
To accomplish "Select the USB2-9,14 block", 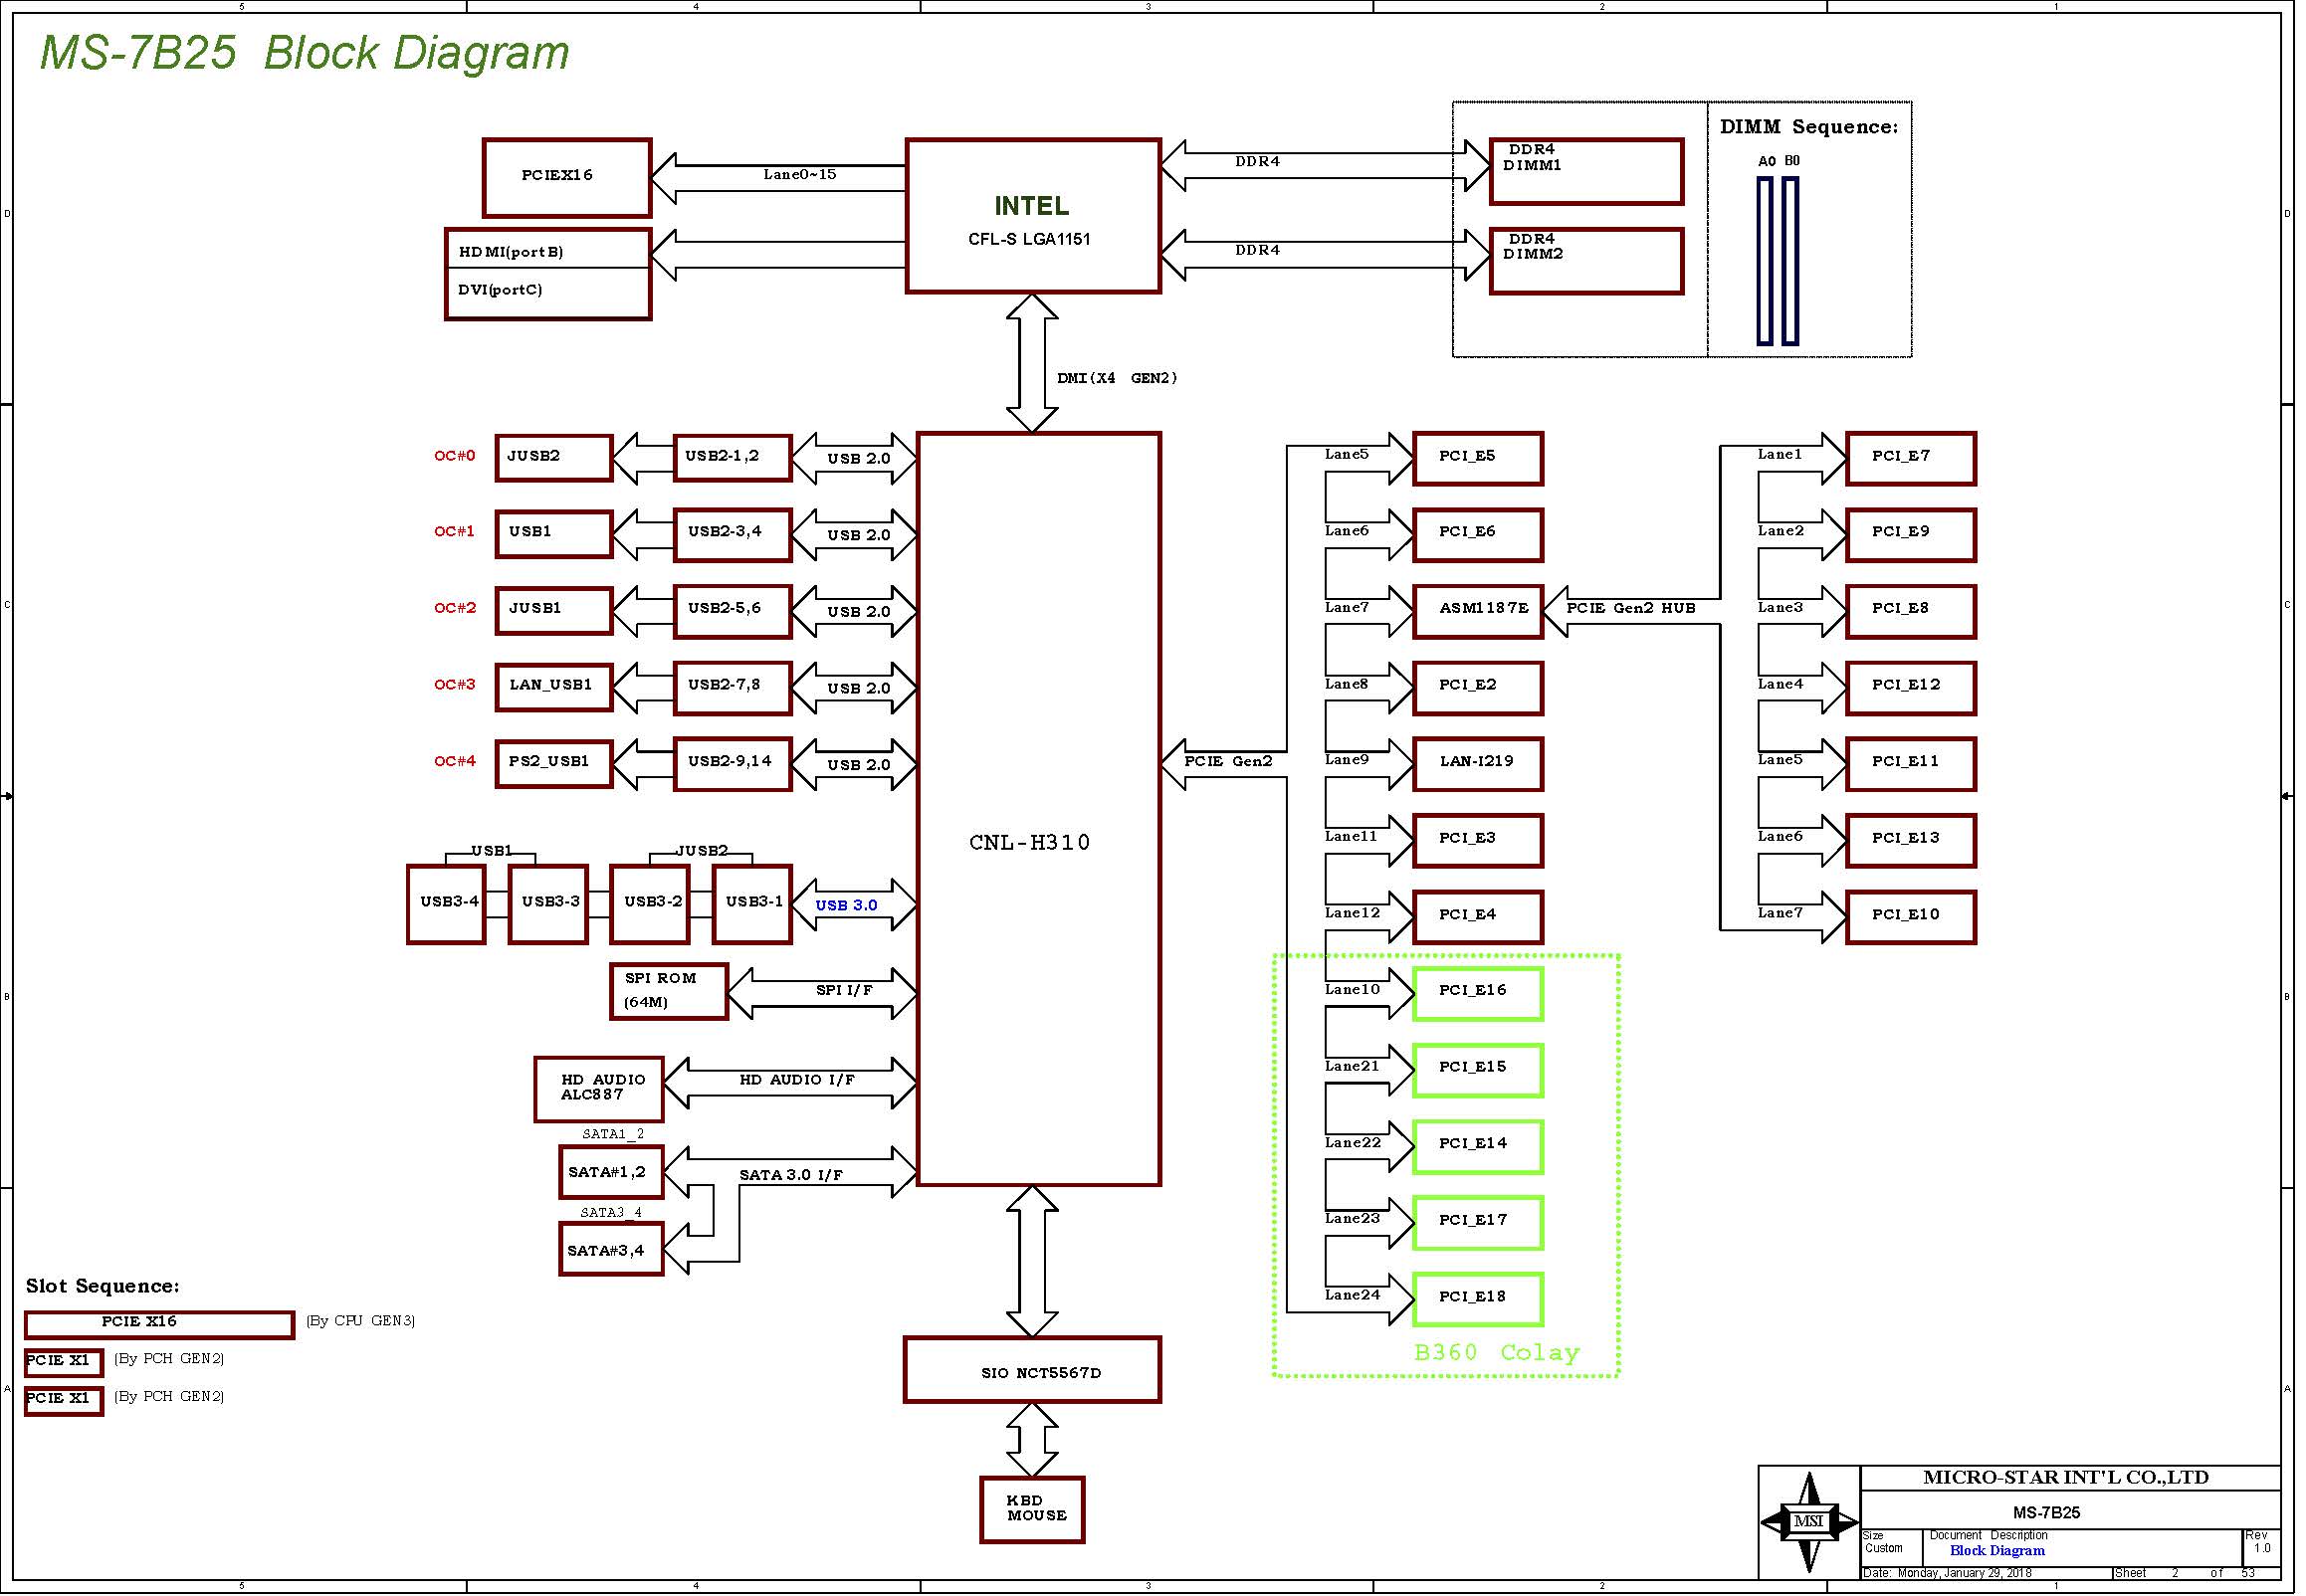I will 732,763.
